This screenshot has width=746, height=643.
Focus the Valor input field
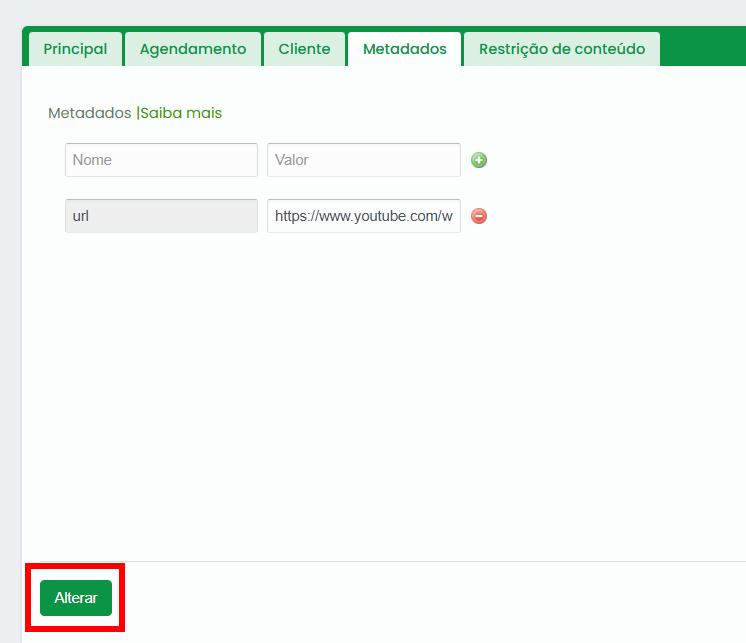(364, 160)
